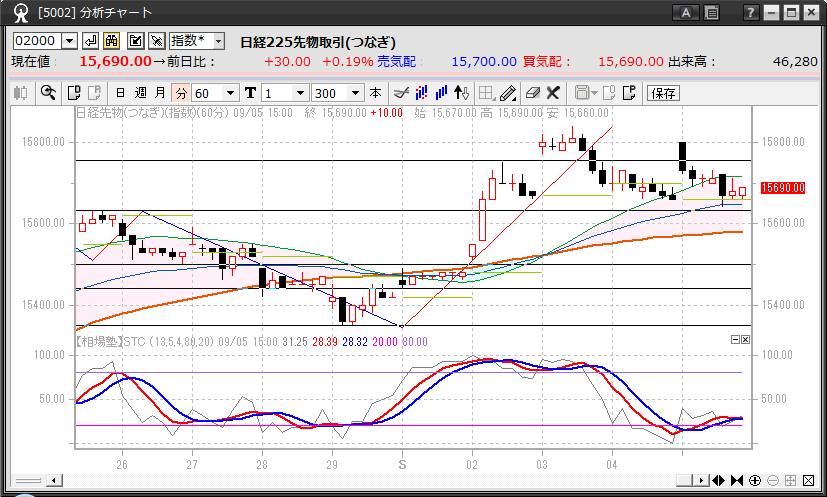Viewport: 827px width, 497px height.
Task: Switch chart to daily (日) period
Action: point(120,93)
